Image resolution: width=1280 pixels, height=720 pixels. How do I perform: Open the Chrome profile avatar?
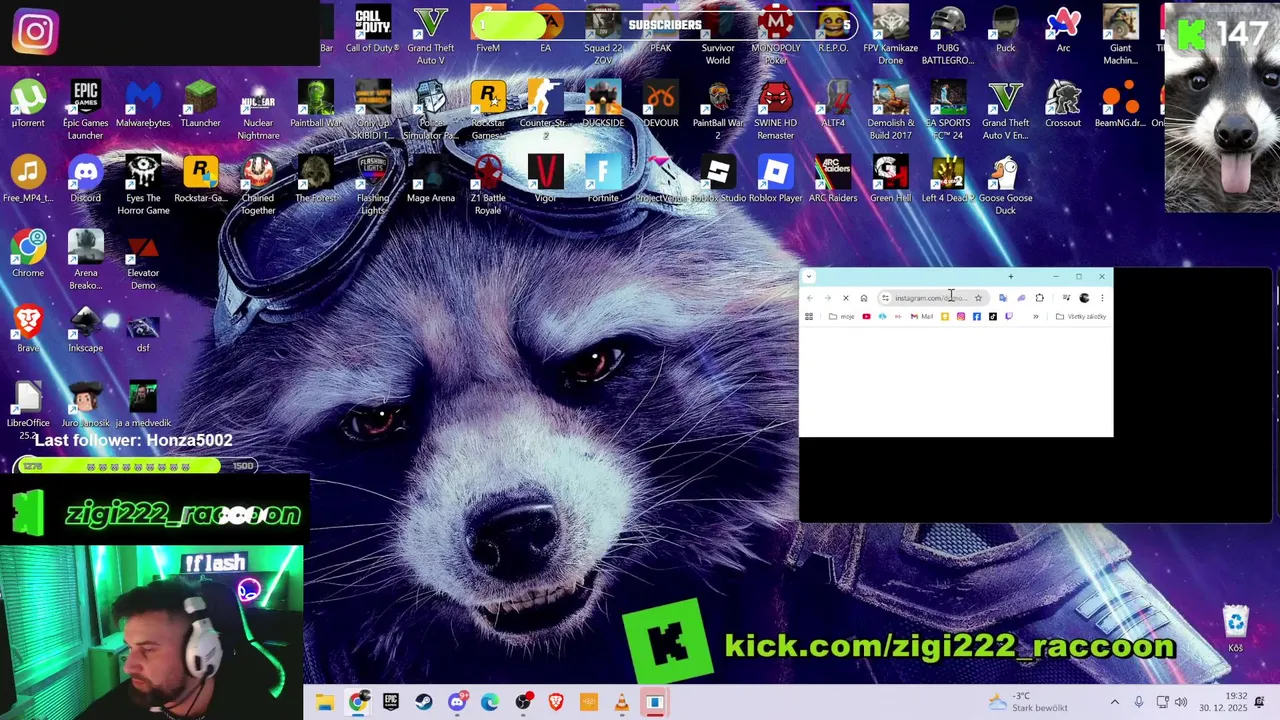[x=1084, y=298]
